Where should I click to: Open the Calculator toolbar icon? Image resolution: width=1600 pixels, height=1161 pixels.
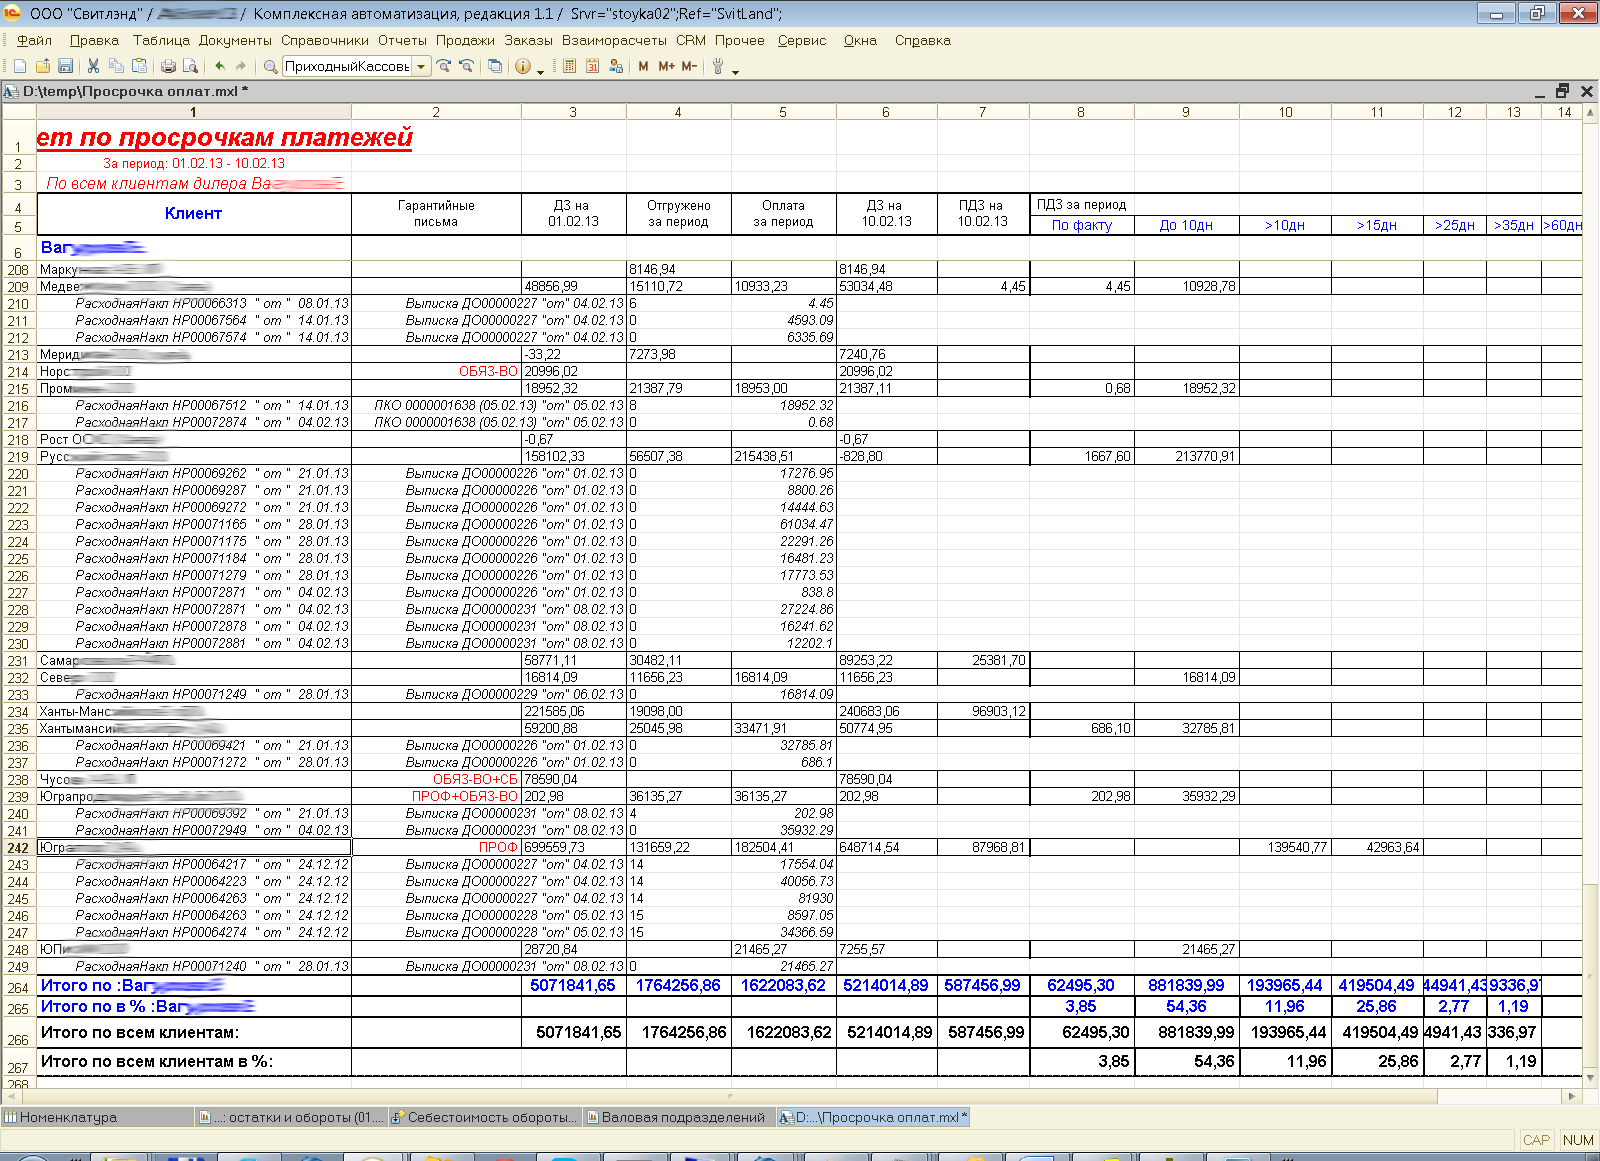click(x=569, y=66)
